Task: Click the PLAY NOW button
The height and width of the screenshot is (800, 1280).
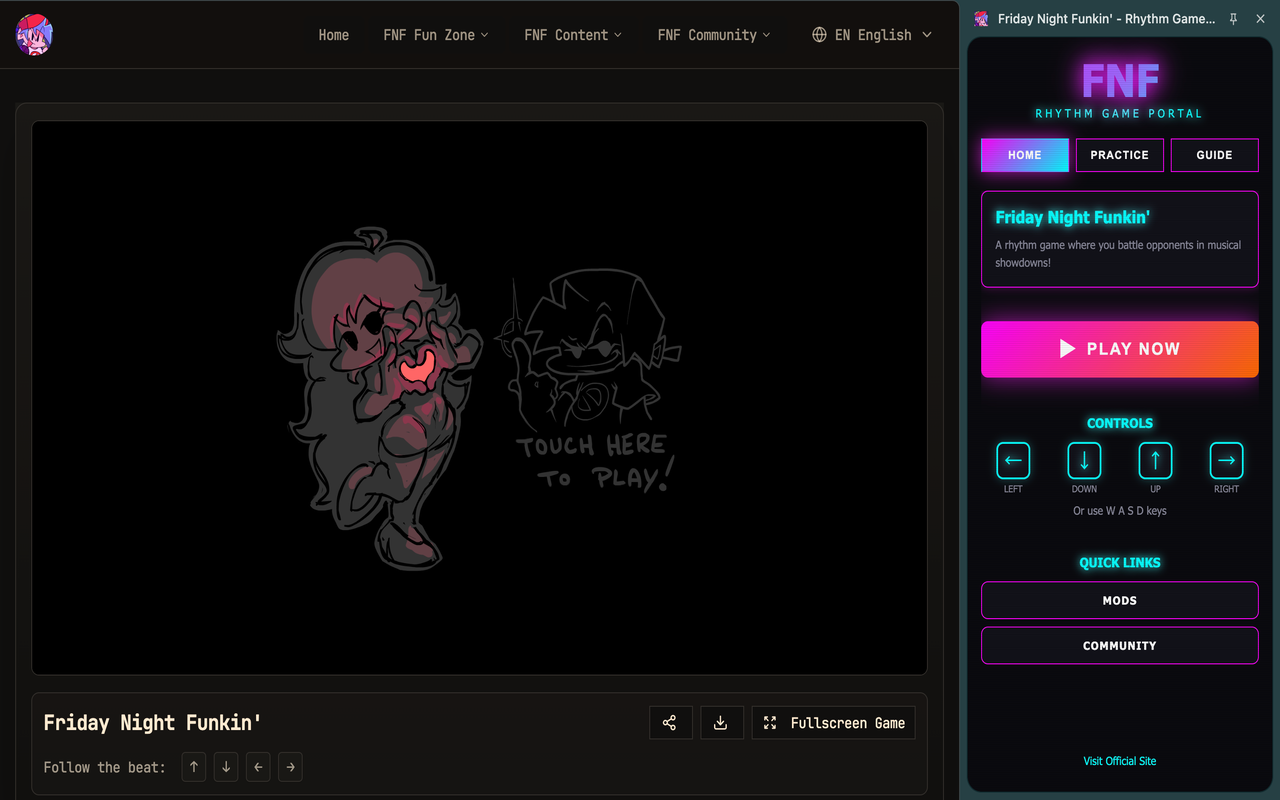Action: 1120,349
